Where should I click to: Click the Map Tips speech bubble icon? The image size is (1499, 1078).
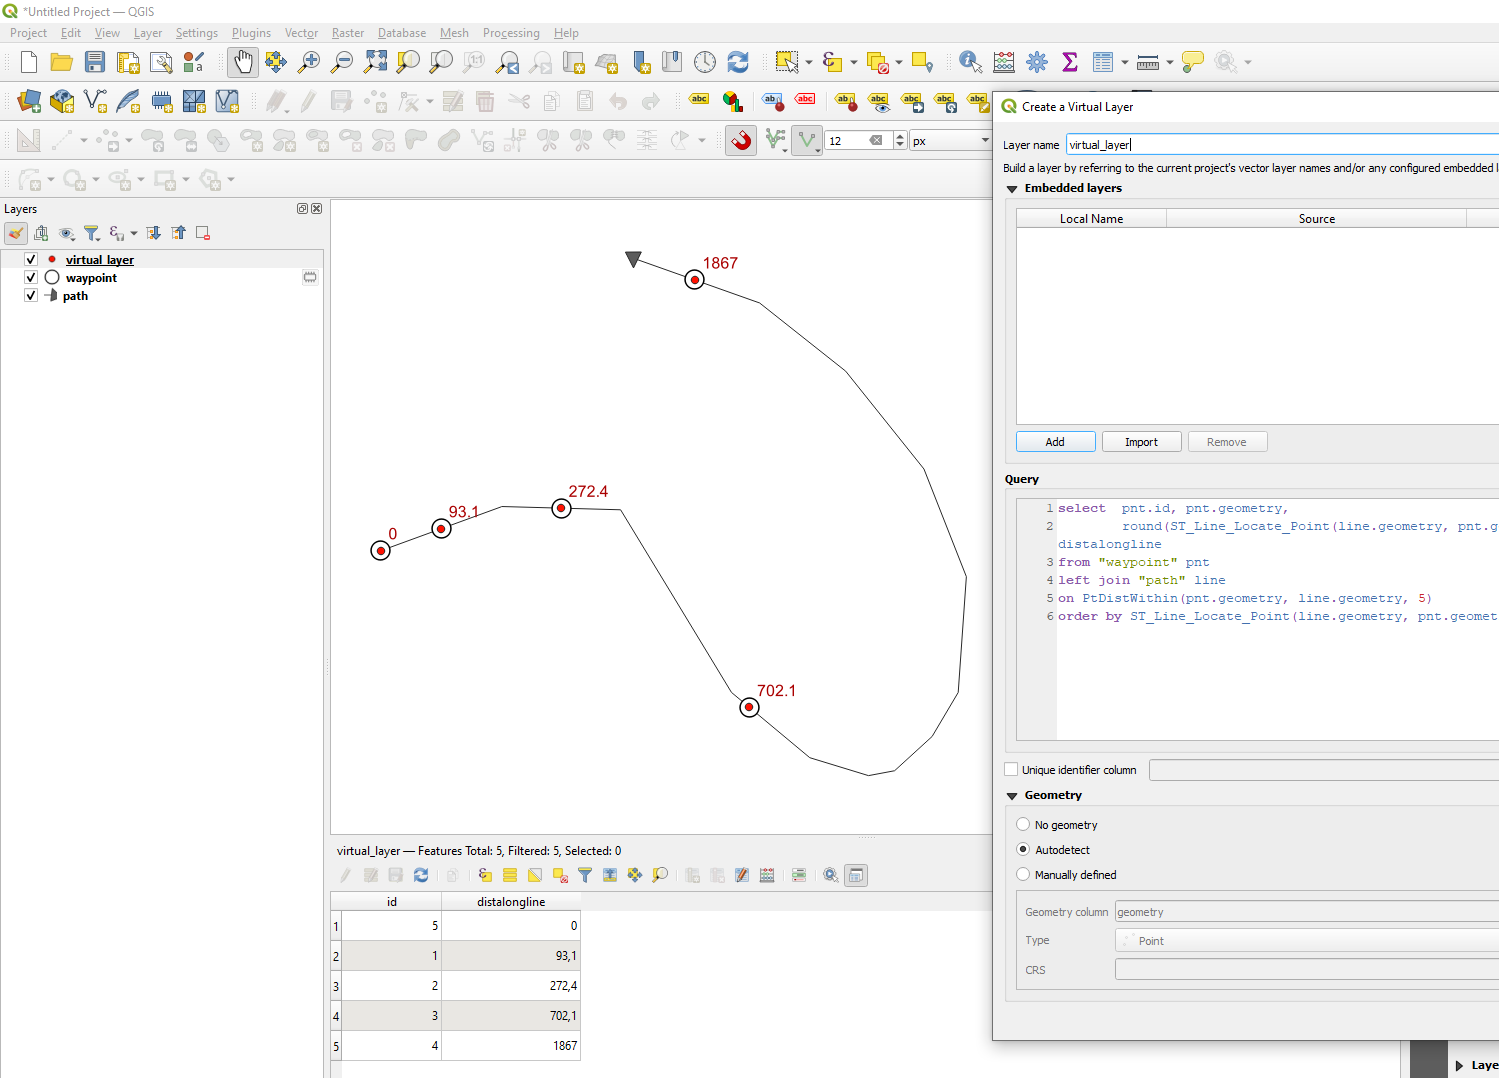1192,62
